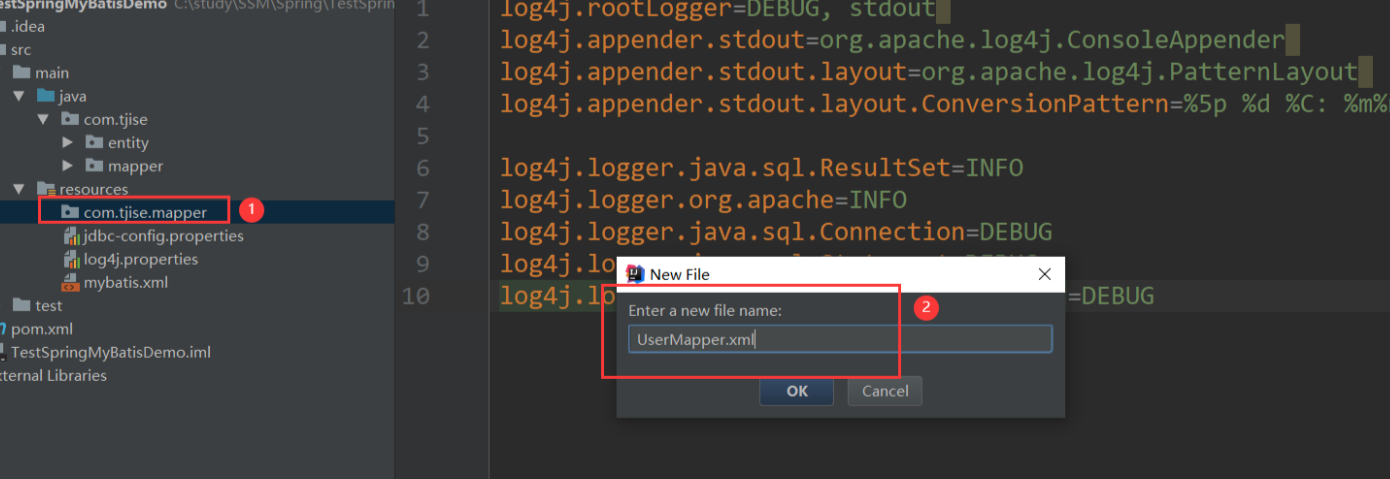This screenshot has width=1390, height=479.
Task: Click jdbc-config.properties file icon
Action: [71, 236]
